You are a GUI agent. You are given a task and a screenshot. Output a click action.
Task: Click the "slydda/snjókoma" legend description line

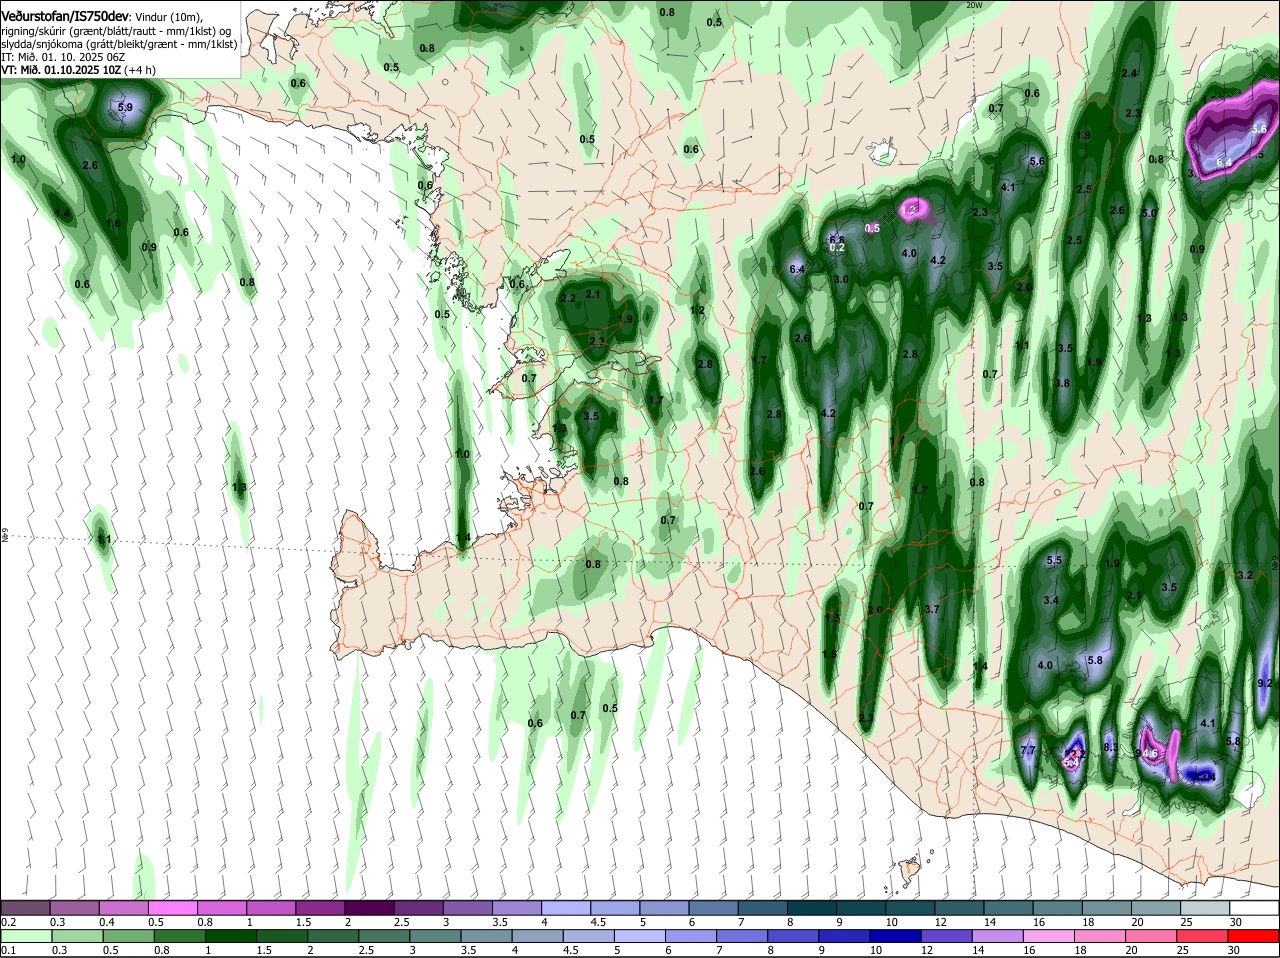pos(119,45)
